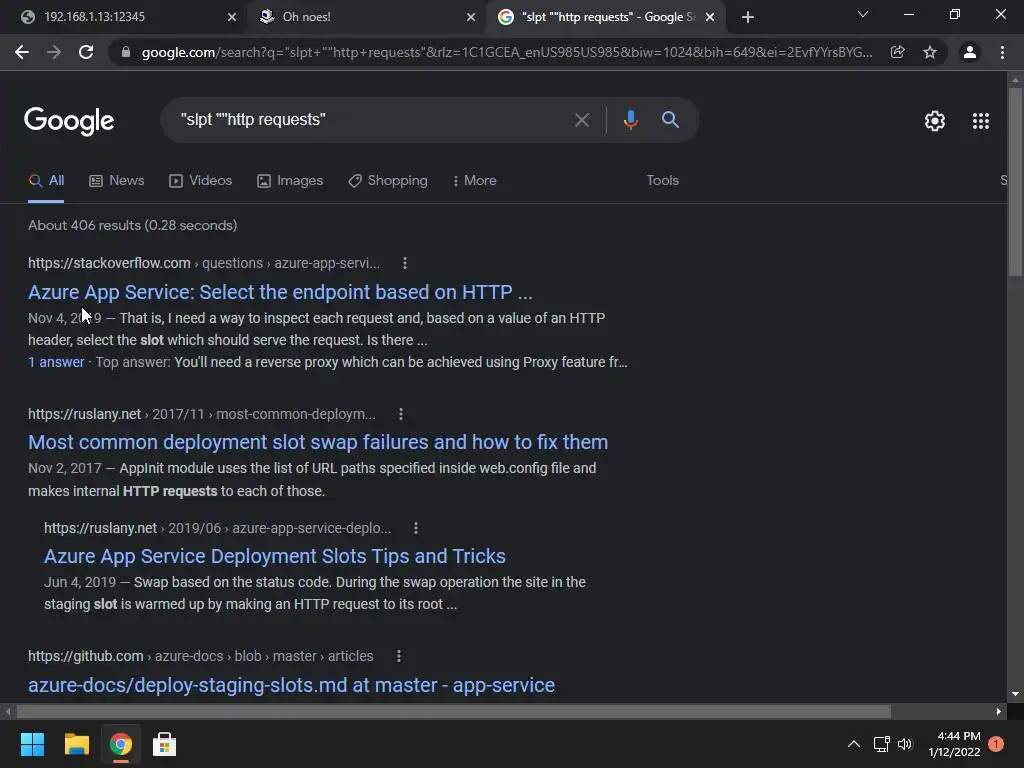Click the scroll down arrow
The height and width of the screenshot is (768, 1024).
click(1015, 694)
